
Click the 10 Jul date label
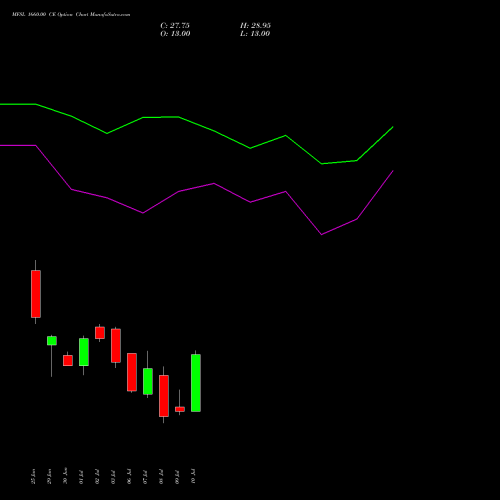[x=193, y=477]
